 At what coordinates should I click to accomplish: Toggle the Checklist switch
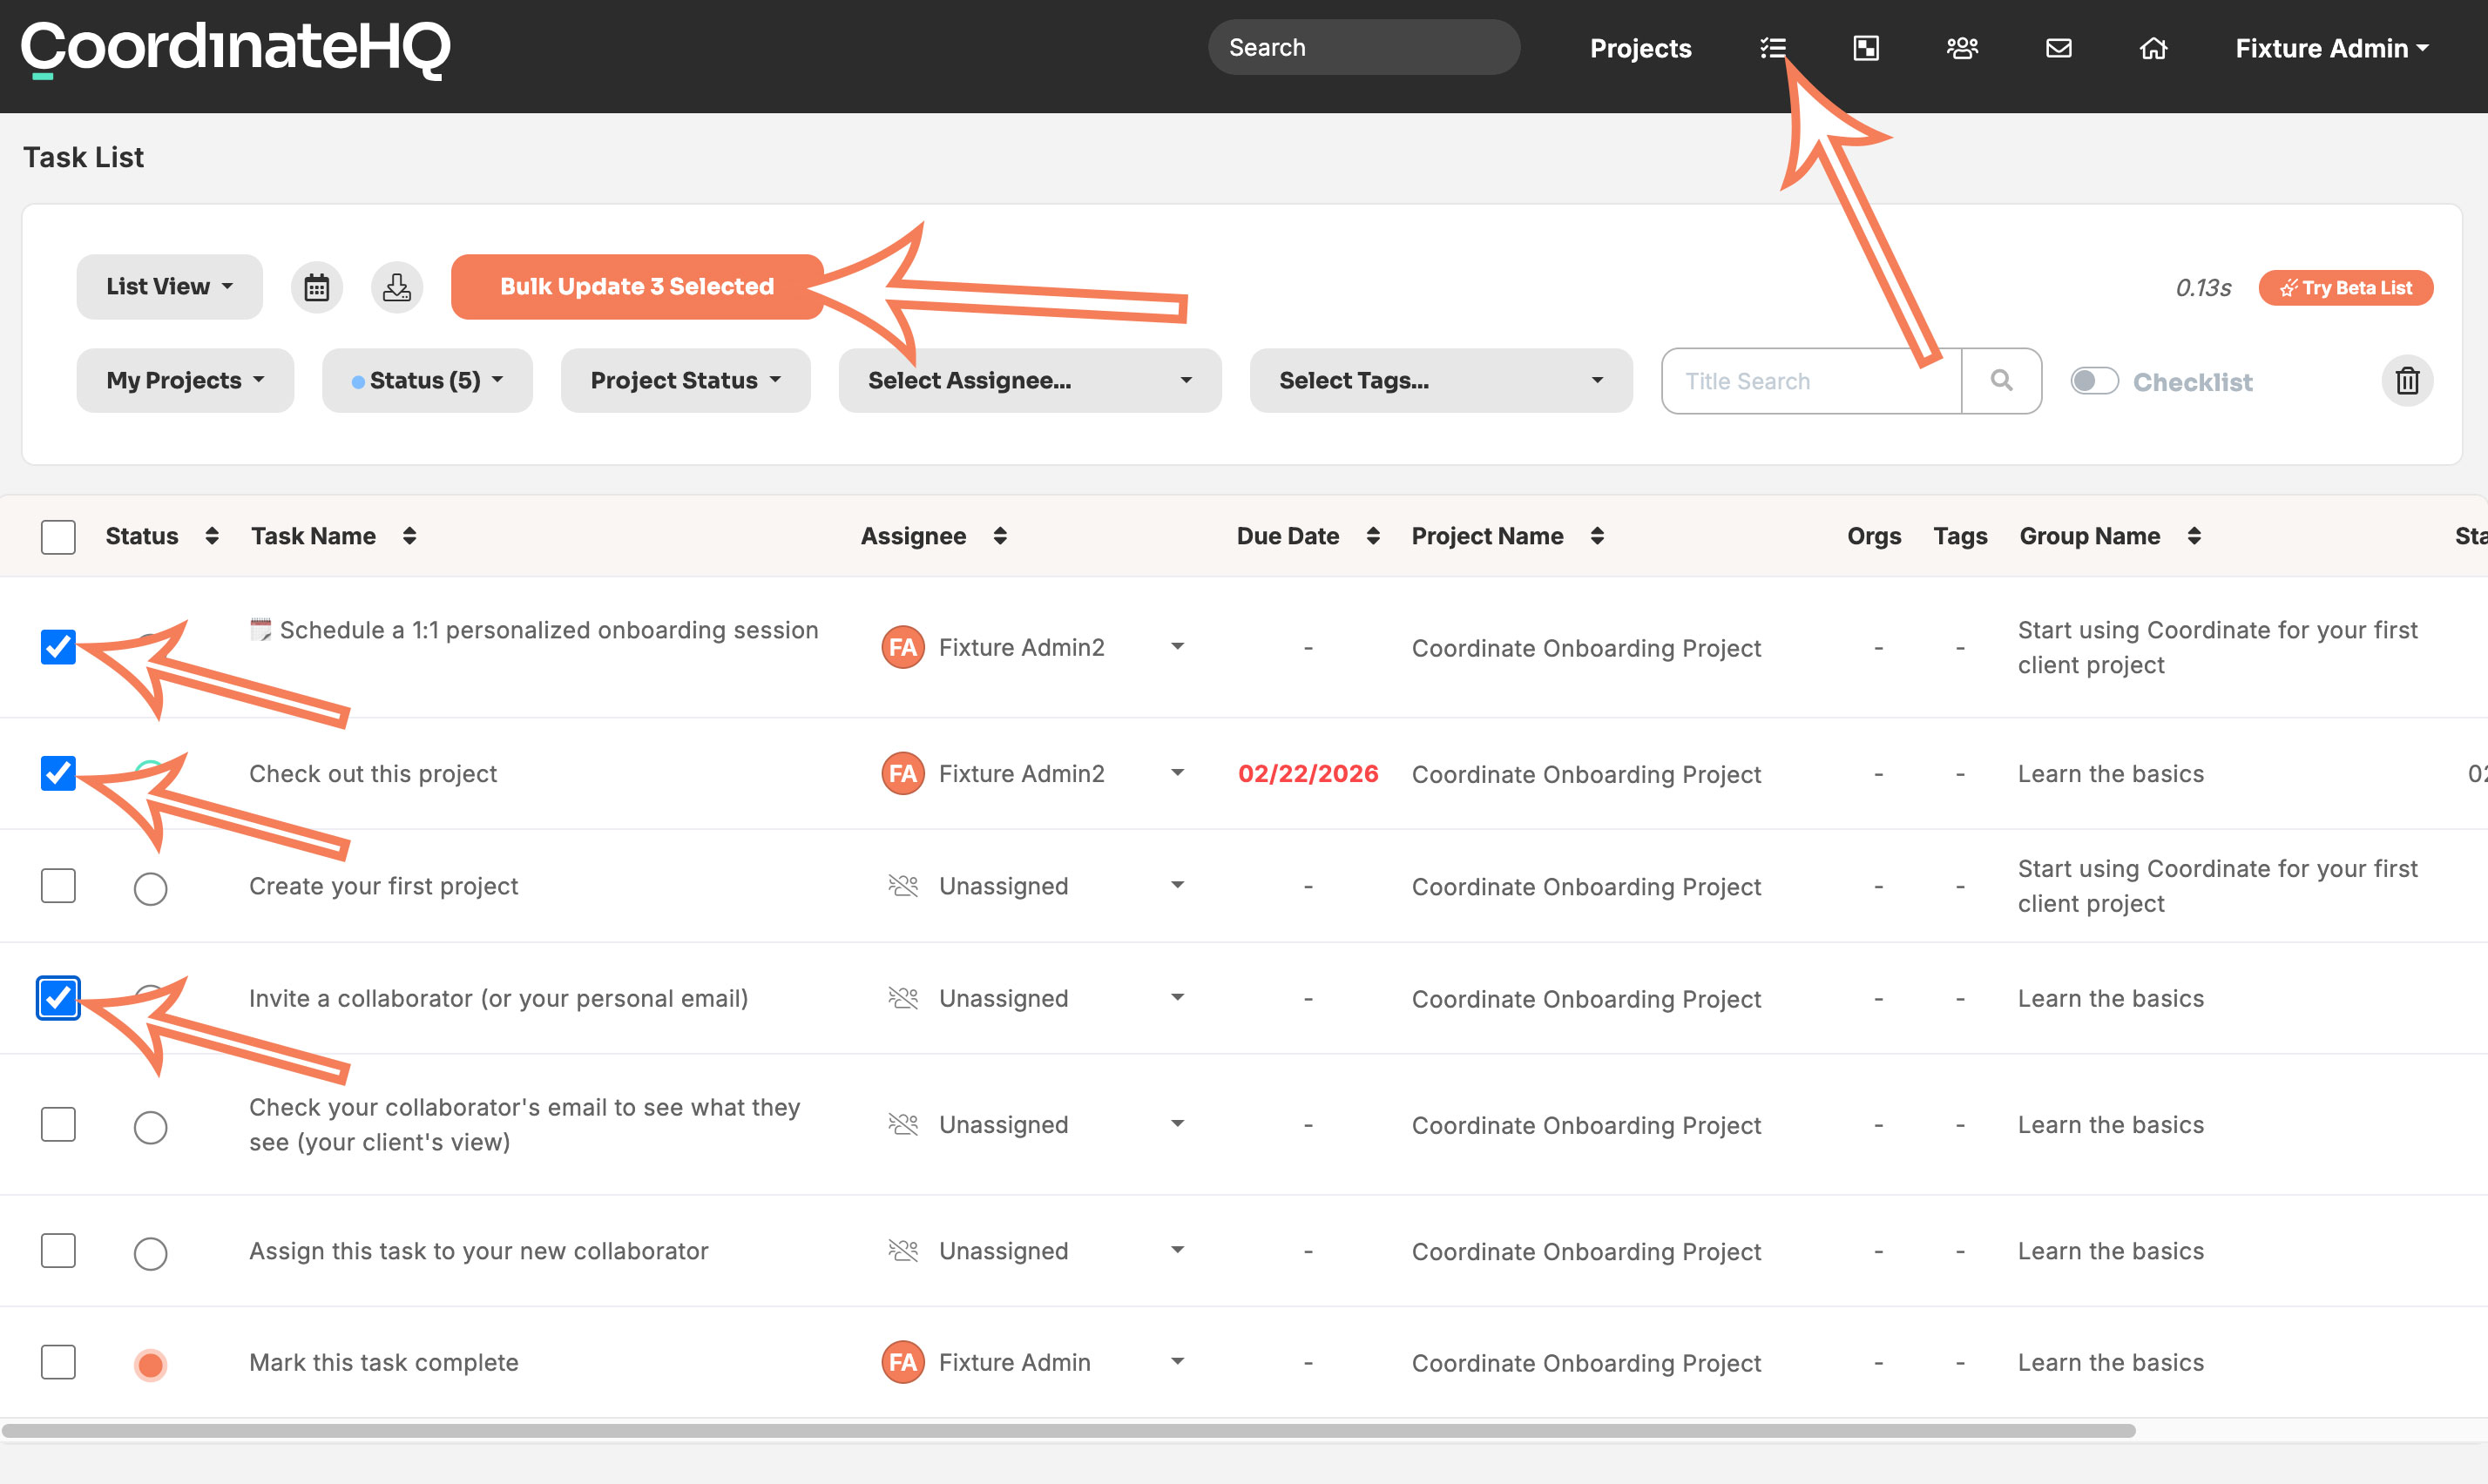2094,381
